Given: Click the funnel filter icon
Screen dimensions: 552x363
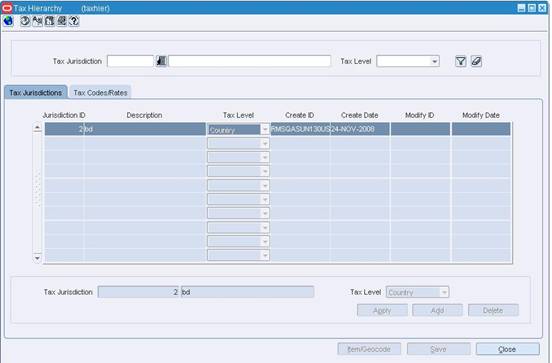Looking at the screenshot, I should pyautogui.click(x=460, y=61).
